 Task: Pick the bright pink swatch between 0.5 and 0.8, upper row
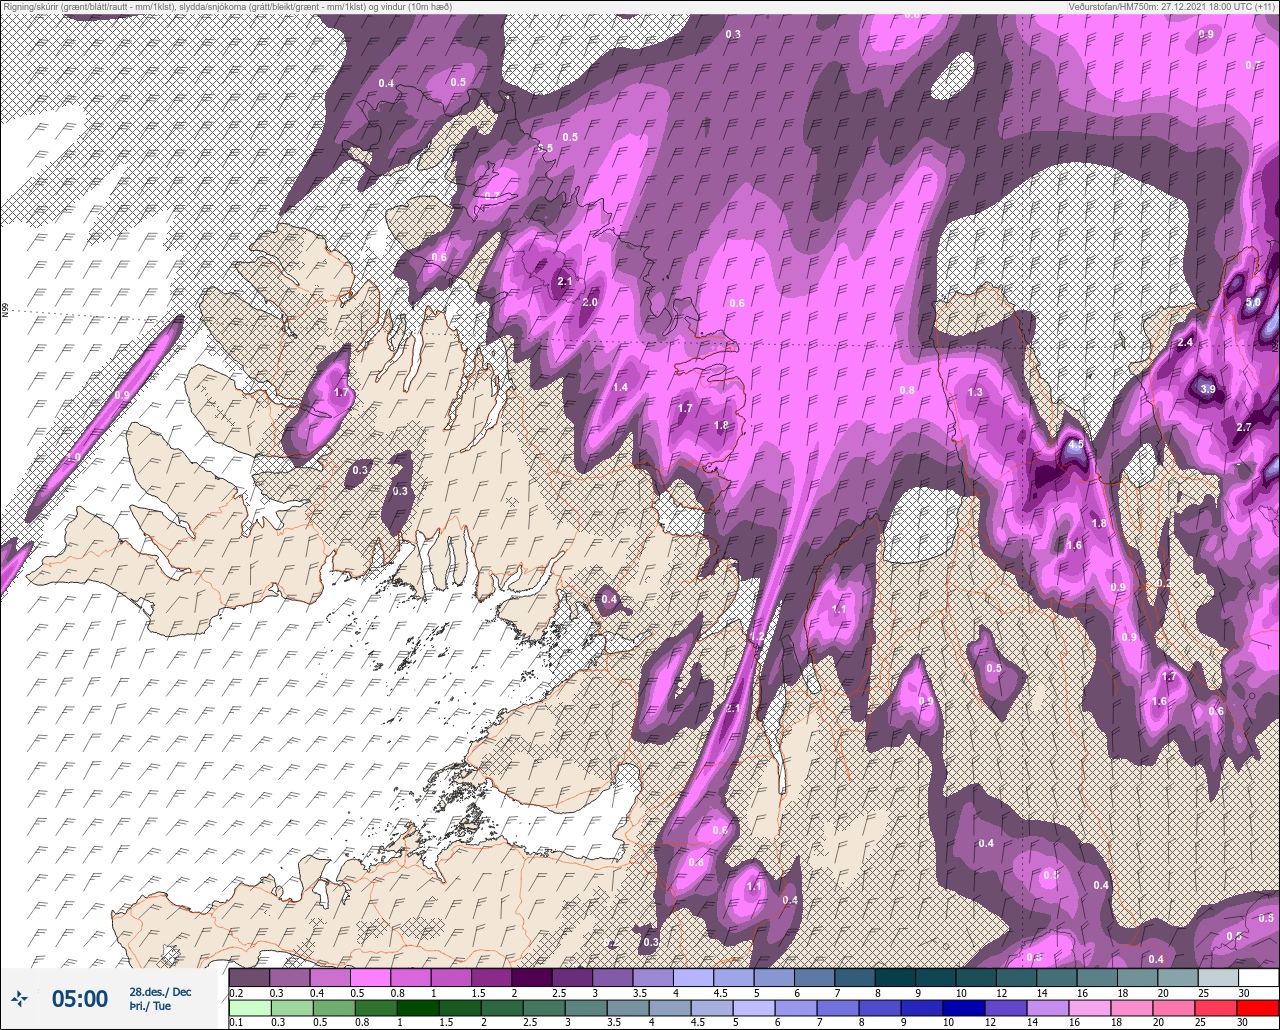pos(370,977)
